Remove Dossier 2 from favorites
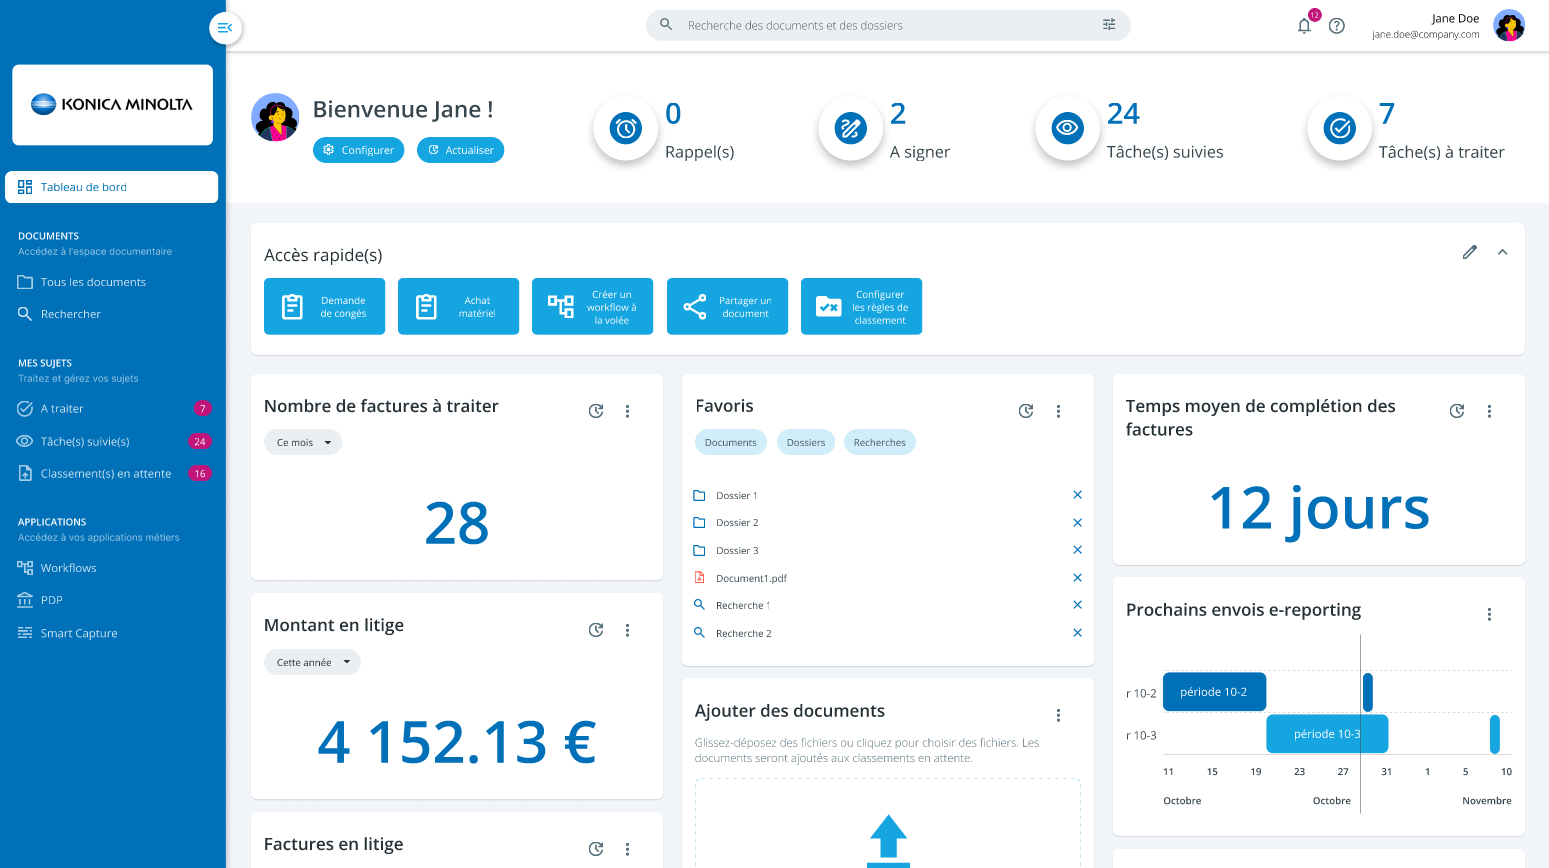 [x=1077, y=523]
